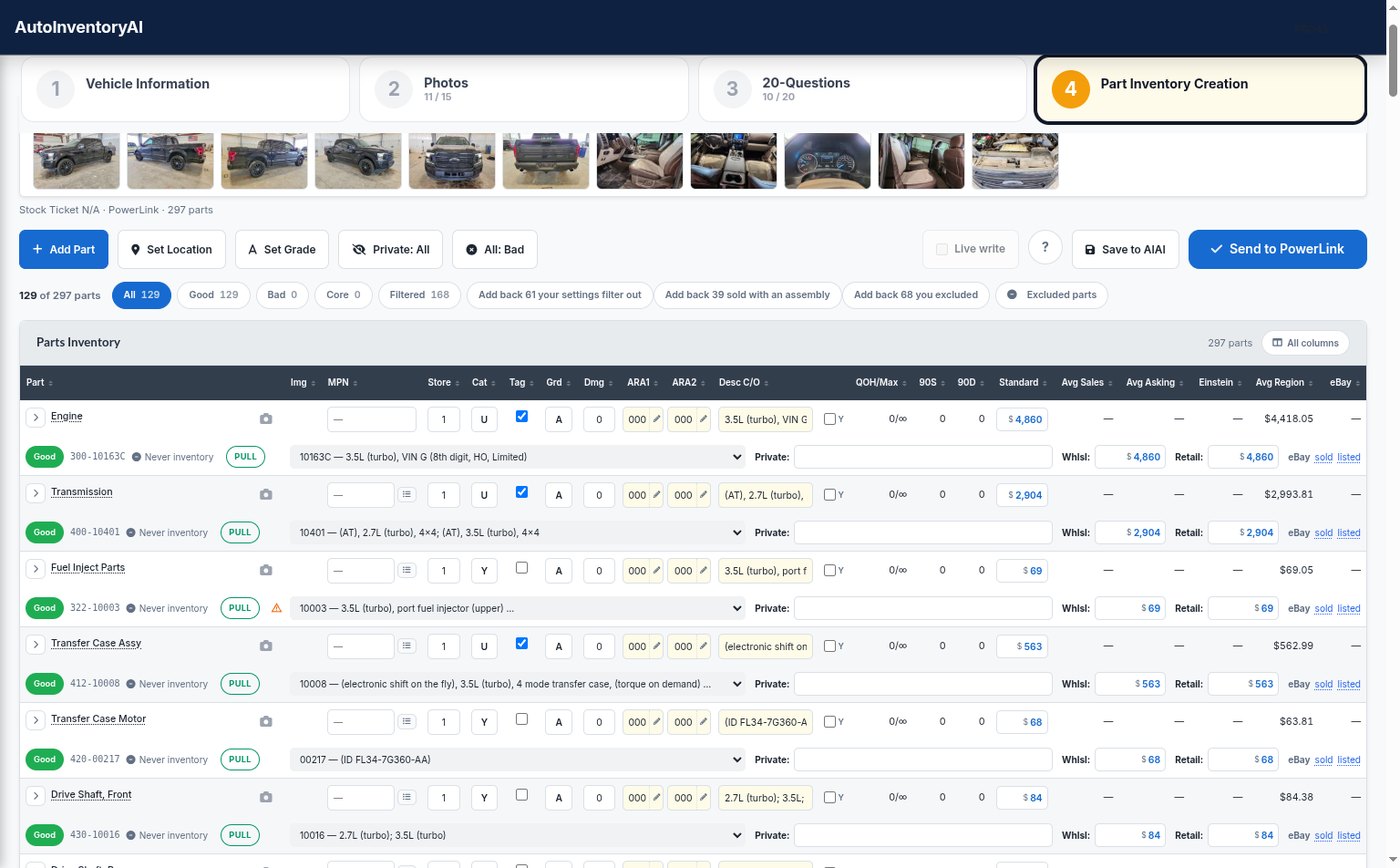The width and height of the screenshot is (1400, 868).
Task: Expand the Drive Shaft, Front row
Action: (x=35, y=796)
